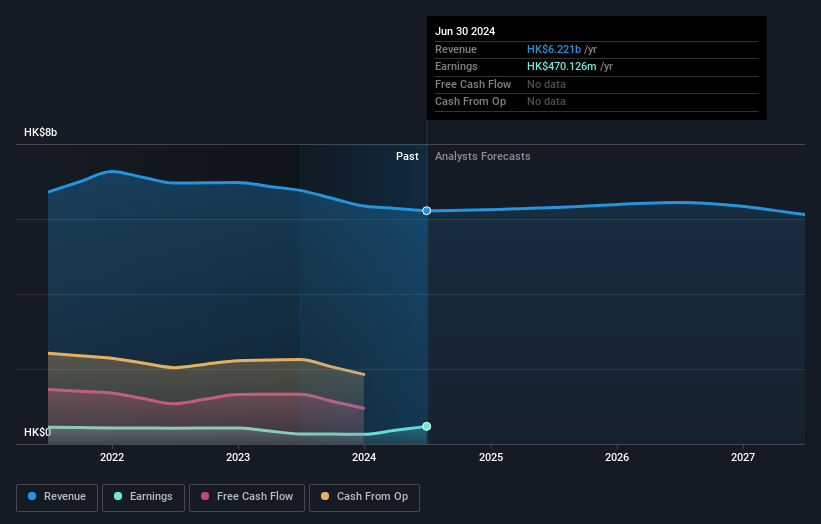Image resolution: width=821 pixels, height=524 pixels.
Task: Click the 2024 x-axis label
Action: [x=364, y=457]
